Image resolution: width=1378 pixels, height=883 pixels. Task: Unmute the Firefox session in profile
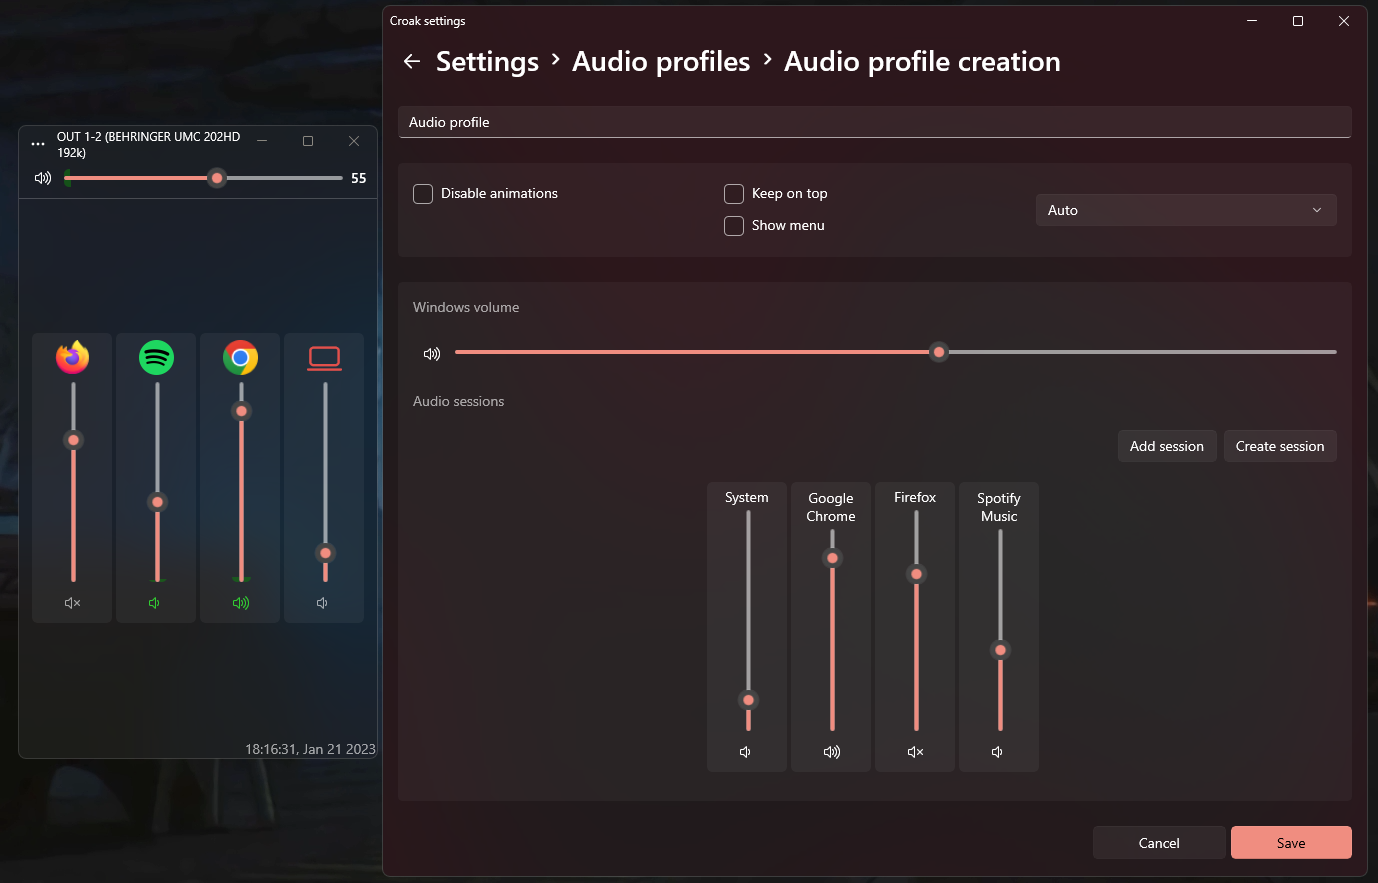click(915, 752)
